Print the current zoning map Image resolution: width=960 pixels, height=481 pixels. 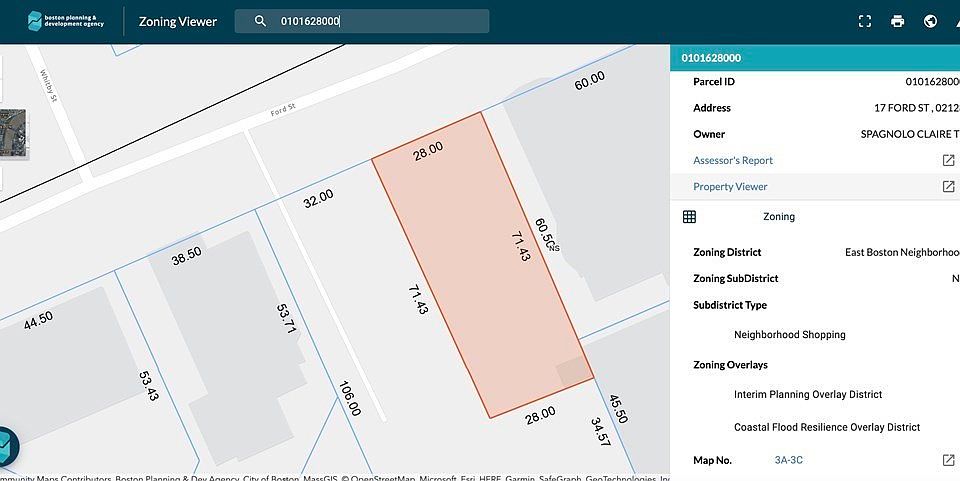pyautogui.click(x=898, y=21)
